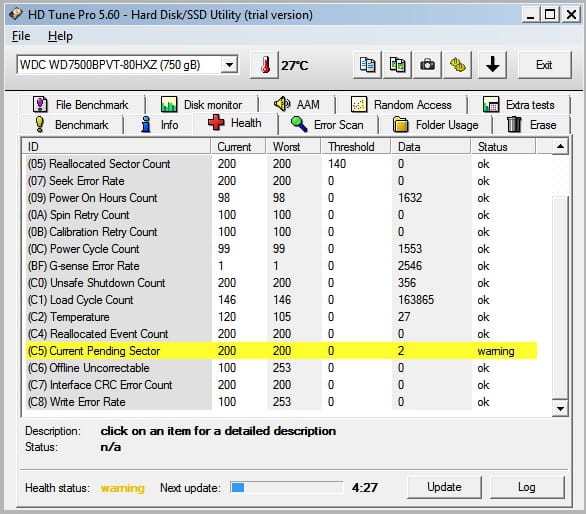Copy info to clipboard toolbar icon
Image resolution: width=586 pixels, height=514 pixels.
click(367, 65)
